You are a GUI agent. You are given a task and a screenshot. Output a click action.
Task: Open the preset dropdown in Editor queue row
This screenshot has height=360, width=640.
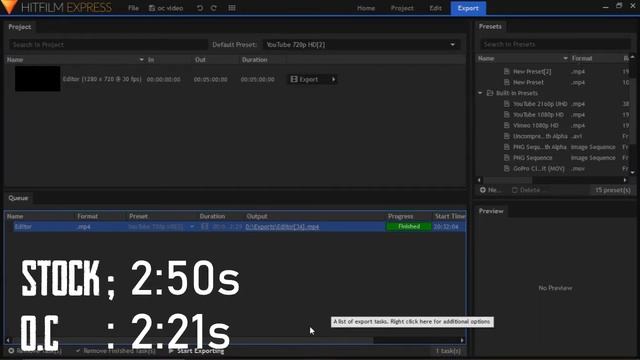pos(192,227)
